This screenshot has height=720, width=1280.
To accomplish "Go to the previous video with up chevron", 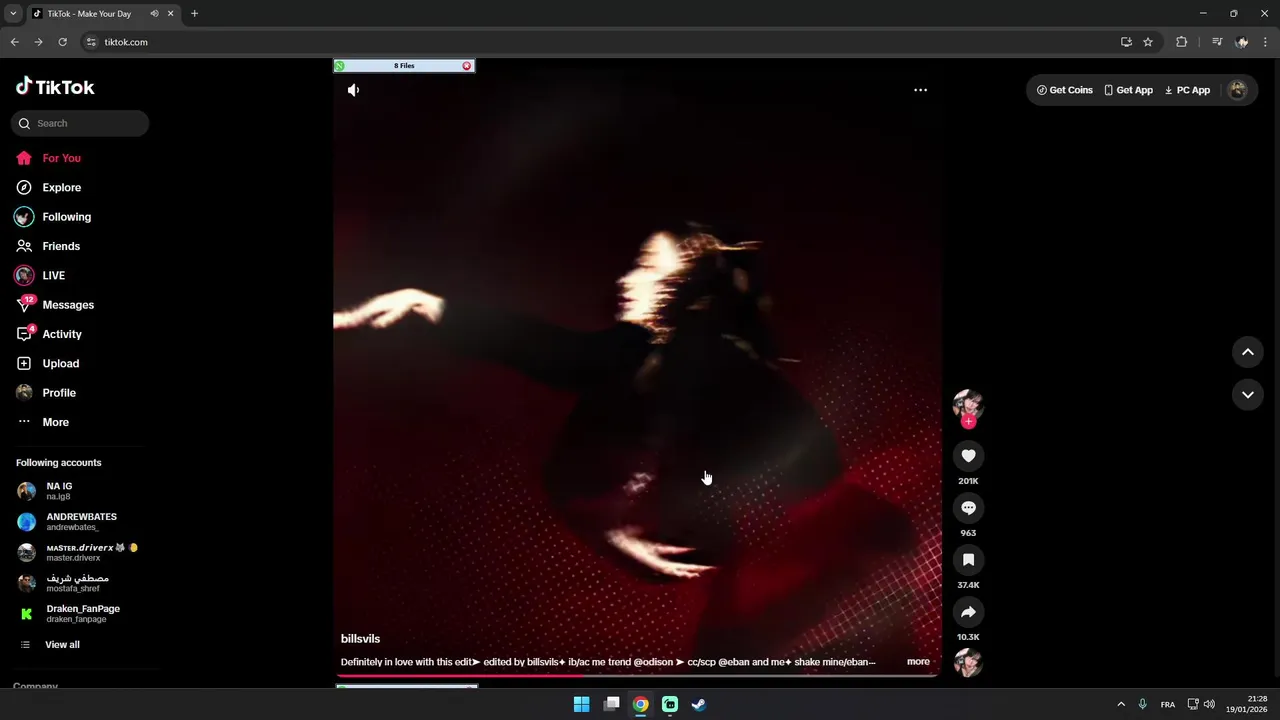I will click(1248, 352).
